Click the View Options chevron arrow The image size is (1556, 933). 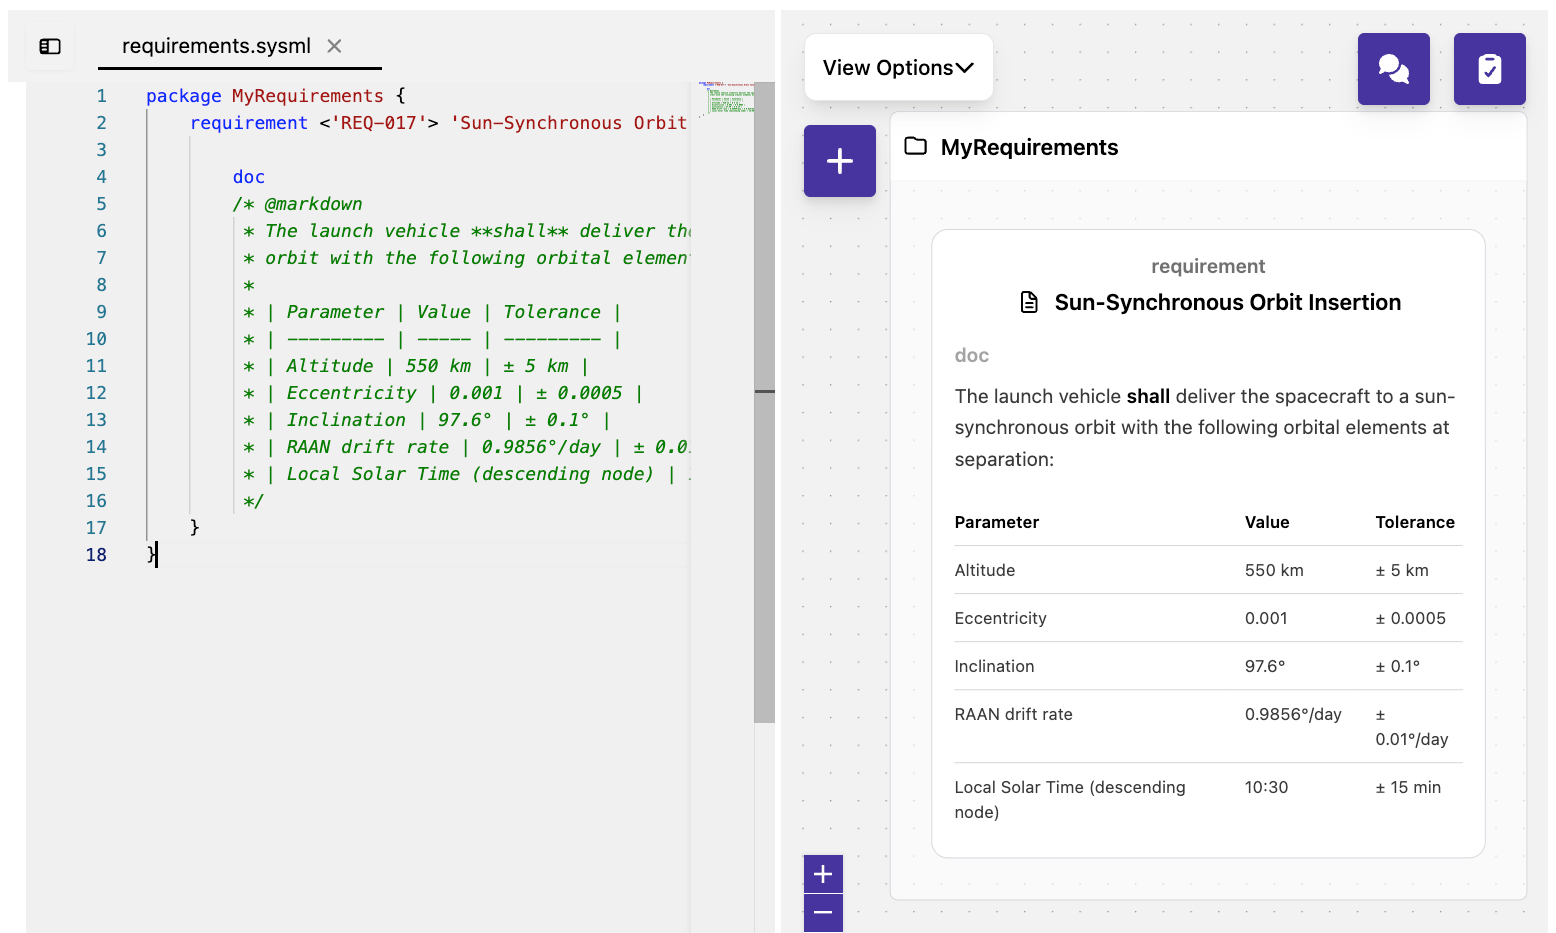point(965,68)
